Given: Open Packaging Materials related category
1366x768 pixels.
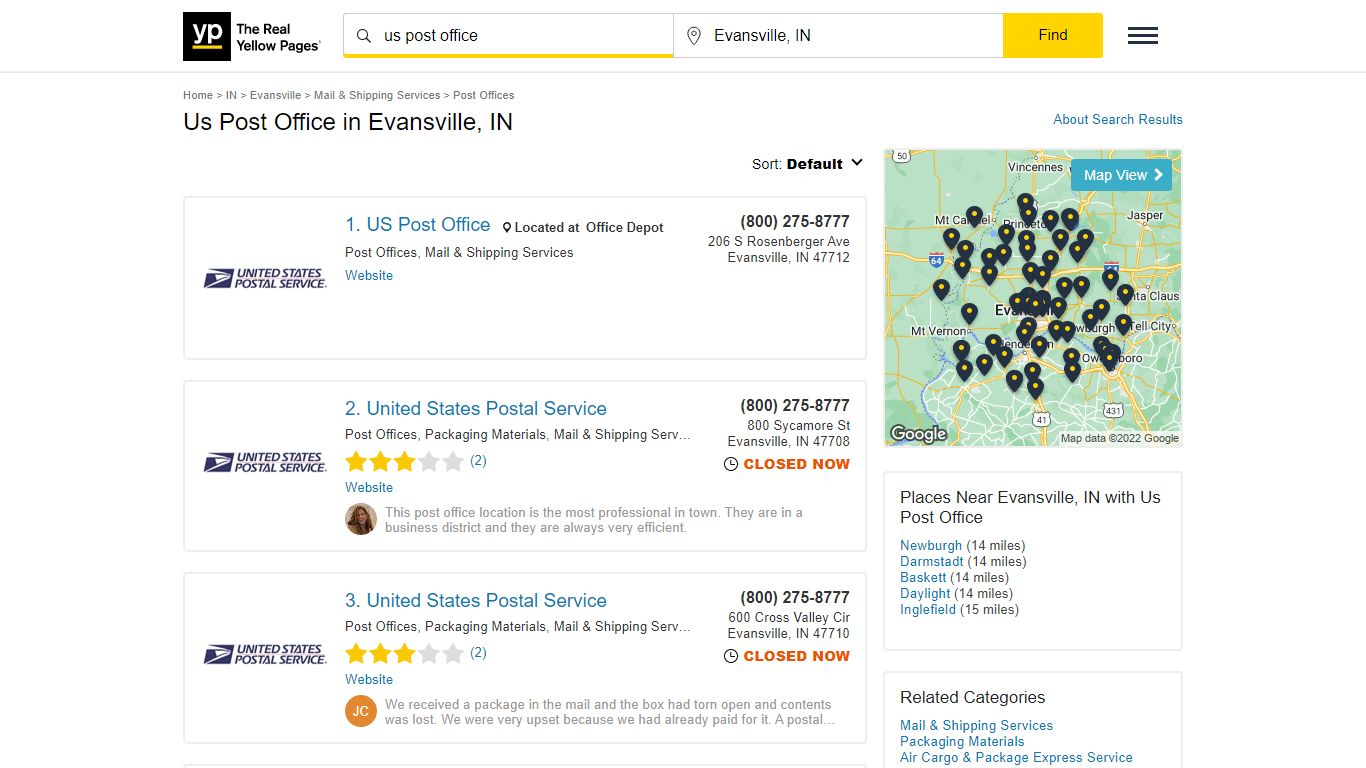Looking at the screenshot, I should [x=962, y=742].
